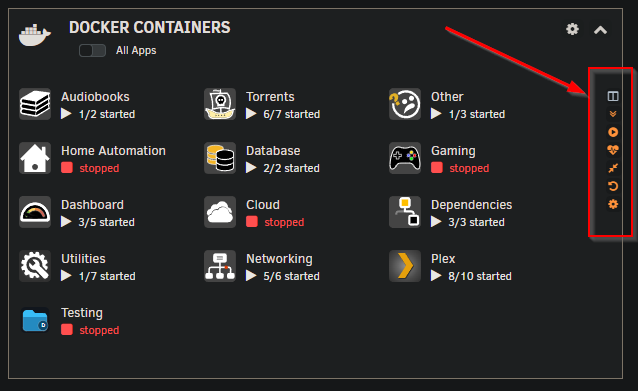Click the column layout icon in sidebar

coord(613,96)
